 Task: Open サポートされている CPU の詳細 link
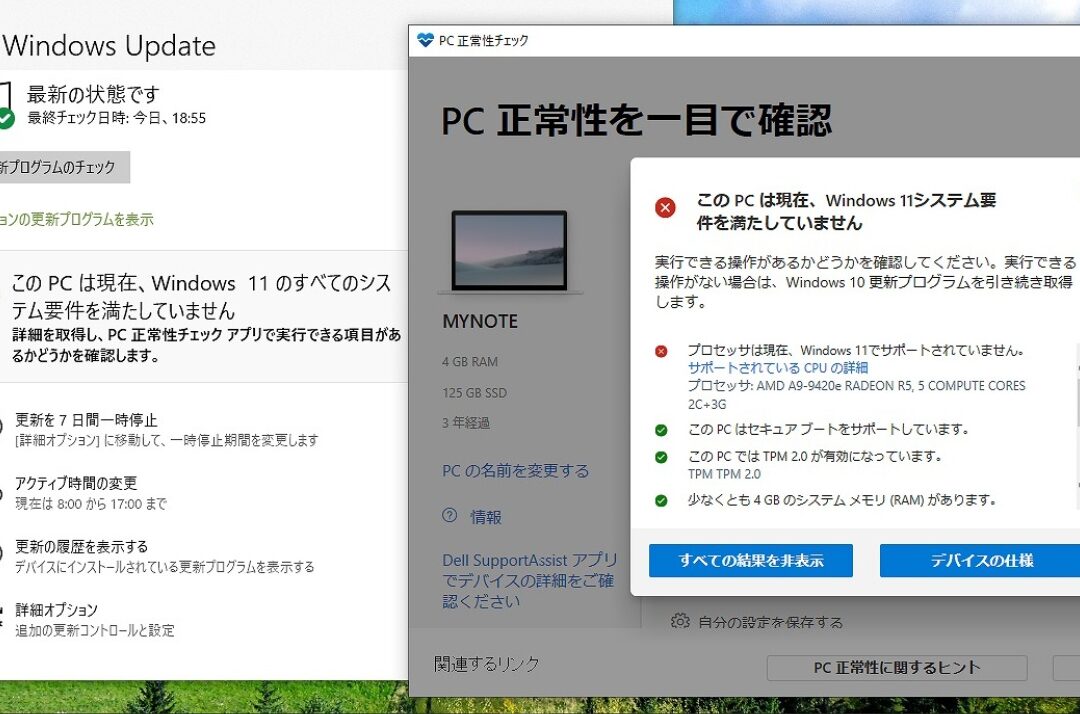pyautogui.click(x=778, y=368)
